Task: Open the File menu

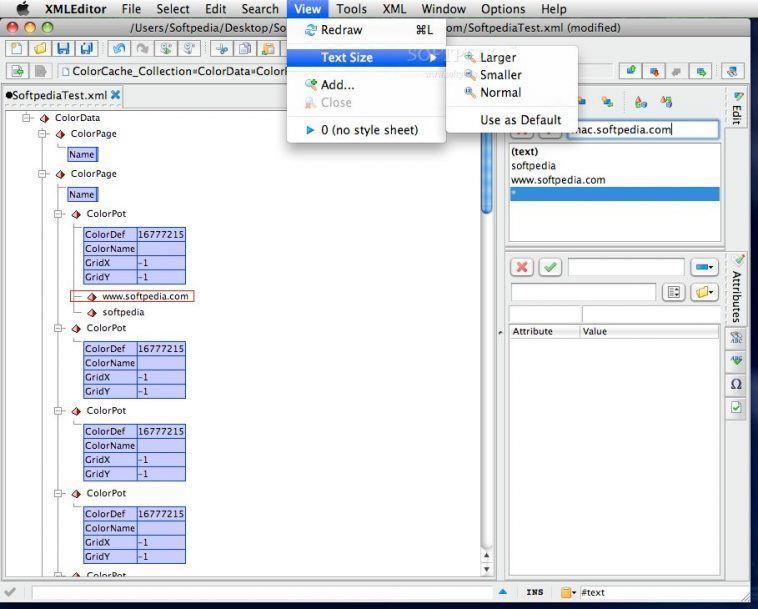Action: point(131,9)
